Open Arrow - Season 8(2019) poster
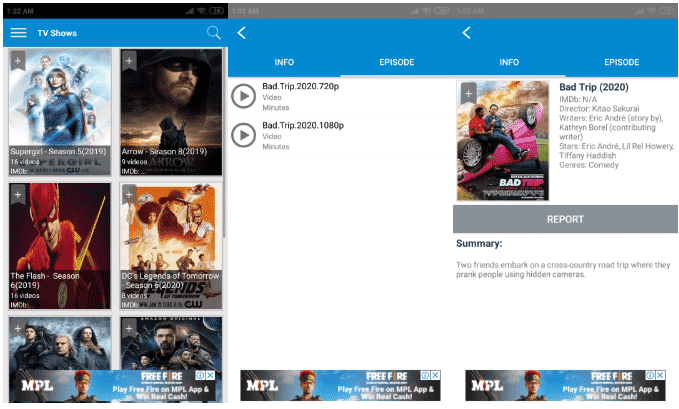 [x=171, y=112]
